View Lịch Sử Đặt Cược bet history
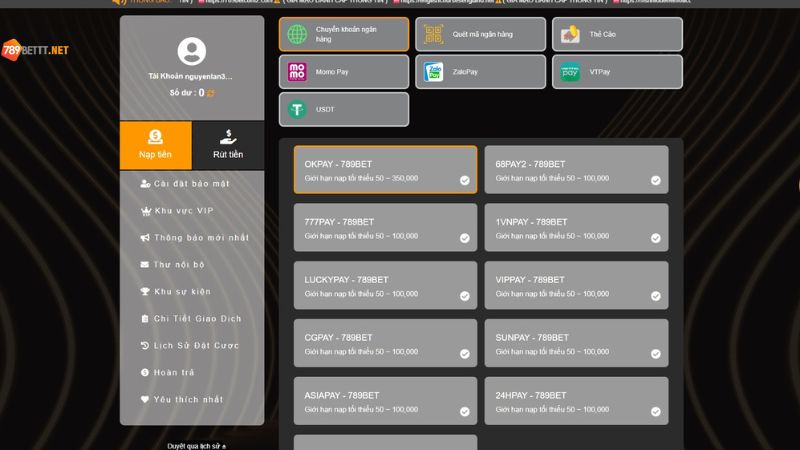Screen dimensions: 800x450 pyautogui.click(x=192, y=346)
